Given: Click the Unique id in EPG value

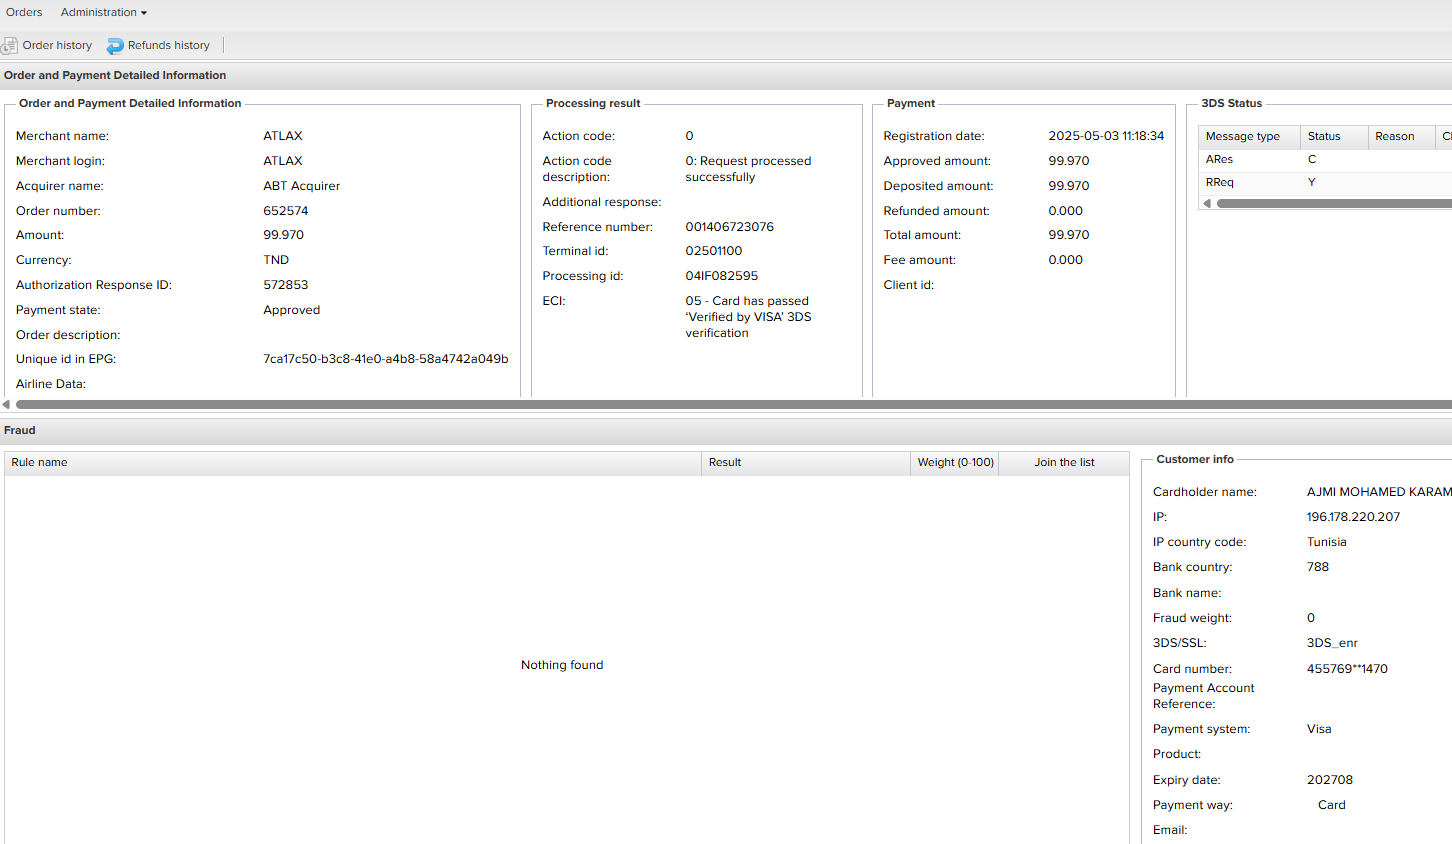Looking at the screenshot, I should 385,359.
